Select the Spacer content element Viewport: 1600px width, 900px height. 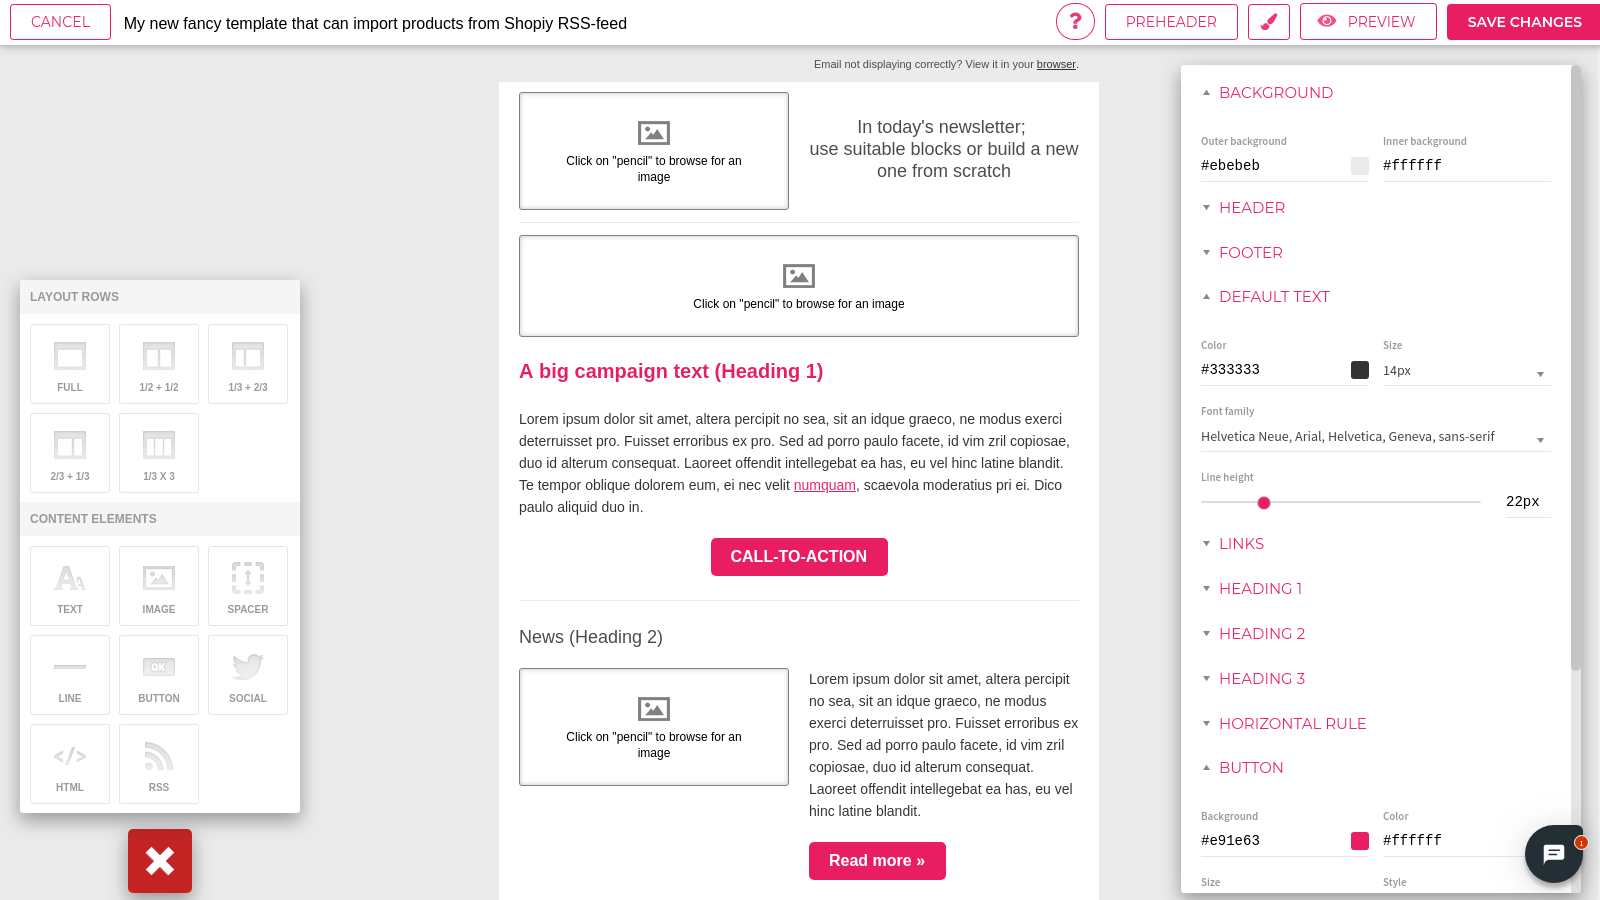coord(248,586)
